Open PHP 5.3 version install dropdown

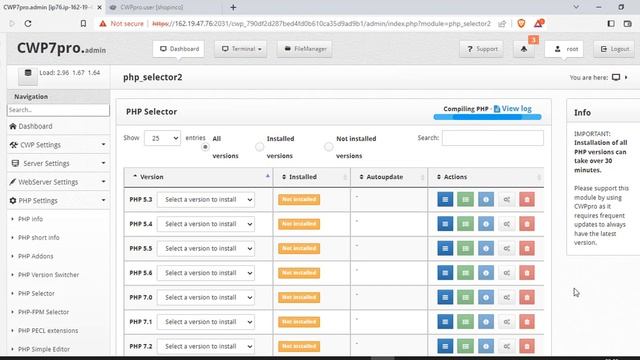click(206, 200)
